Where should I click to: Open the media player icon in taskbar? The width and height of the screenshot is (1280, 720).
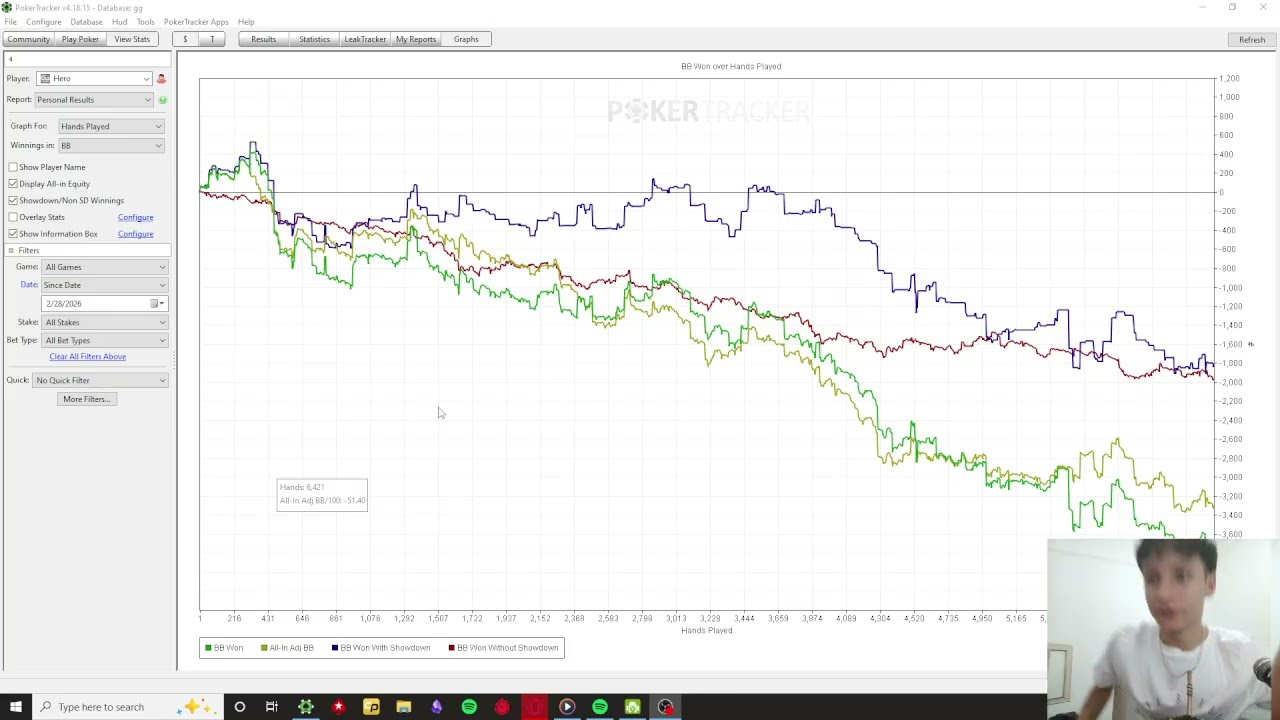(x=567, y=707)
